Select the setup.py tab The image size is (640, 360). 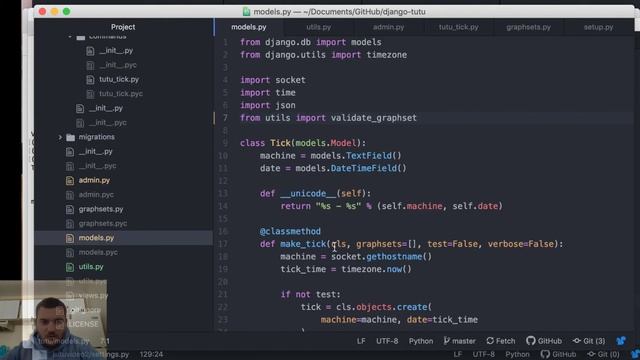coord(598,27)
